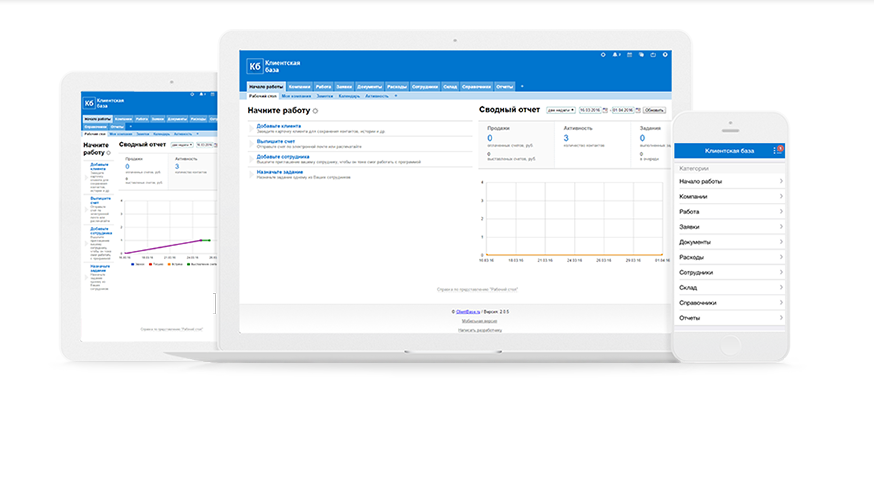Click the leftmost round icon in laptop header
Viewport: 874px width, 488px height.
click(x=603, y=55)
